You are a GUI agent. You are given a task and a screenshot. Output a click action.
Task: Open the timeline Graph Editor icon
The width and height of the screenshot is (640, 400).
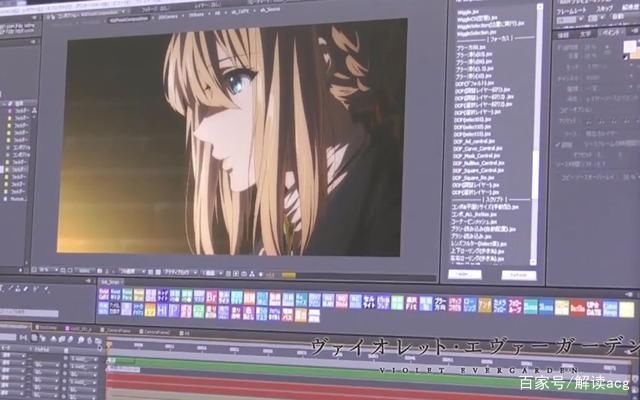pos(98,341)
